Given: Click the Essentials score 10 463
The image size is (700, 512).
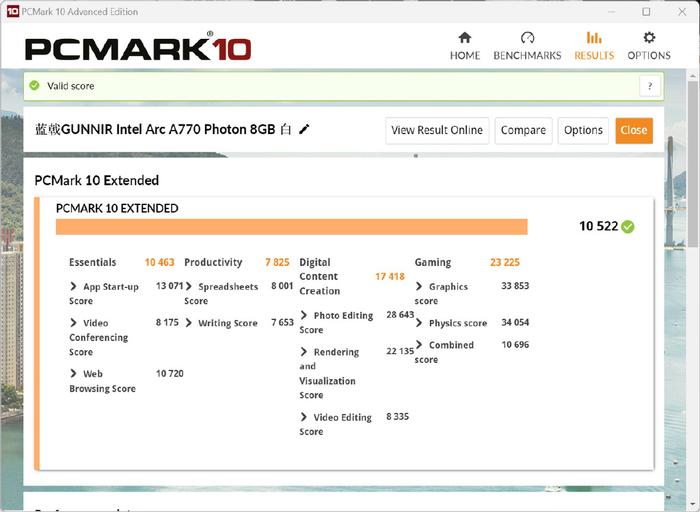Looking at the screenshot, I should coord(159,262).
